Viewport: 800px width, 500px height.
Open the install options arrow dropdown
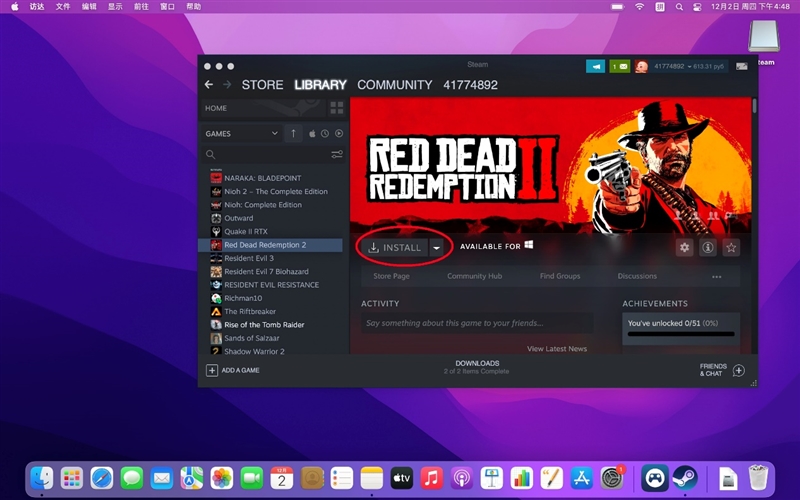[x=437, y=247]
